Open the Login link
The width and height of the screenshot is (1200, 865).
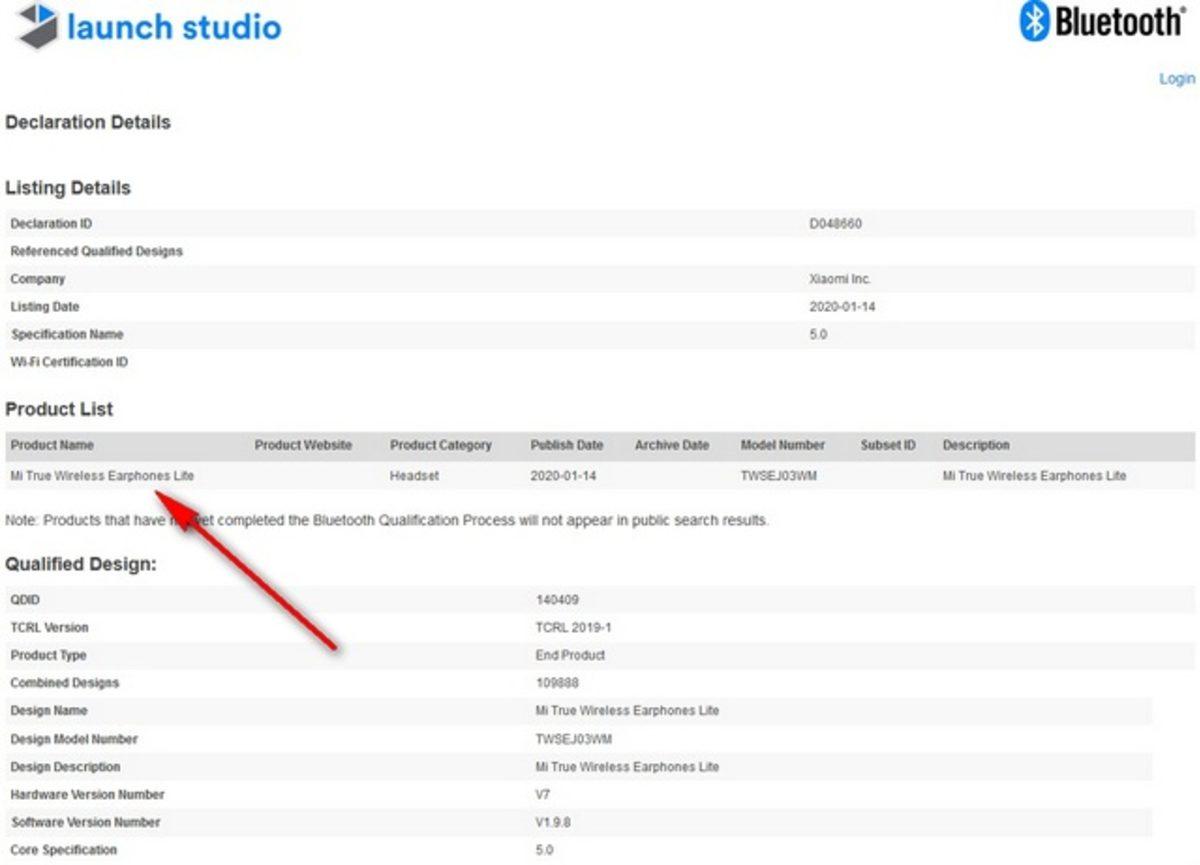click(x=1176, y=79)
